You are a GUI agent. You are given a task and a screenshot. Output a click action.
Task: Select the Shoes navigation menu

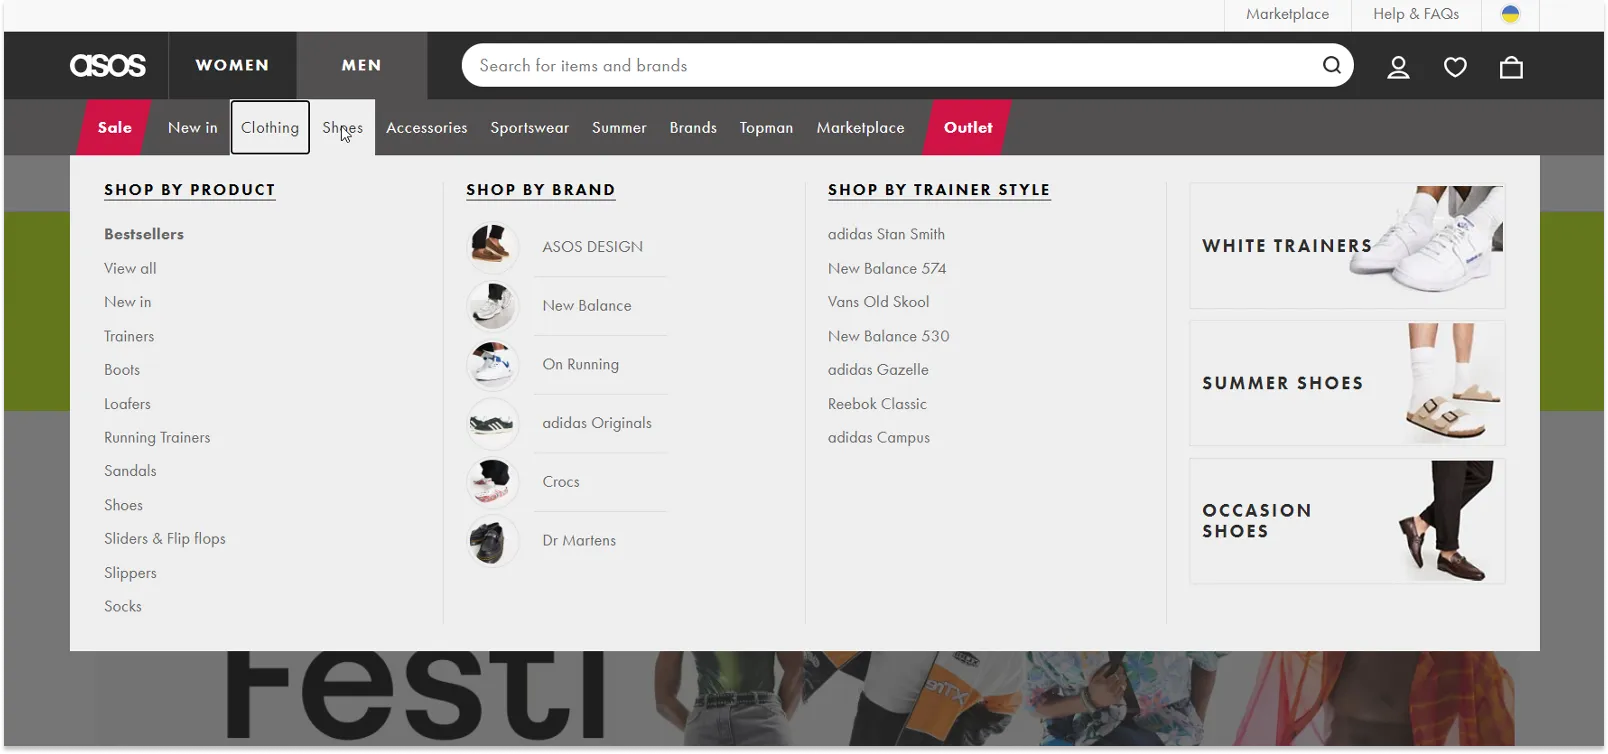pos(342,127)
